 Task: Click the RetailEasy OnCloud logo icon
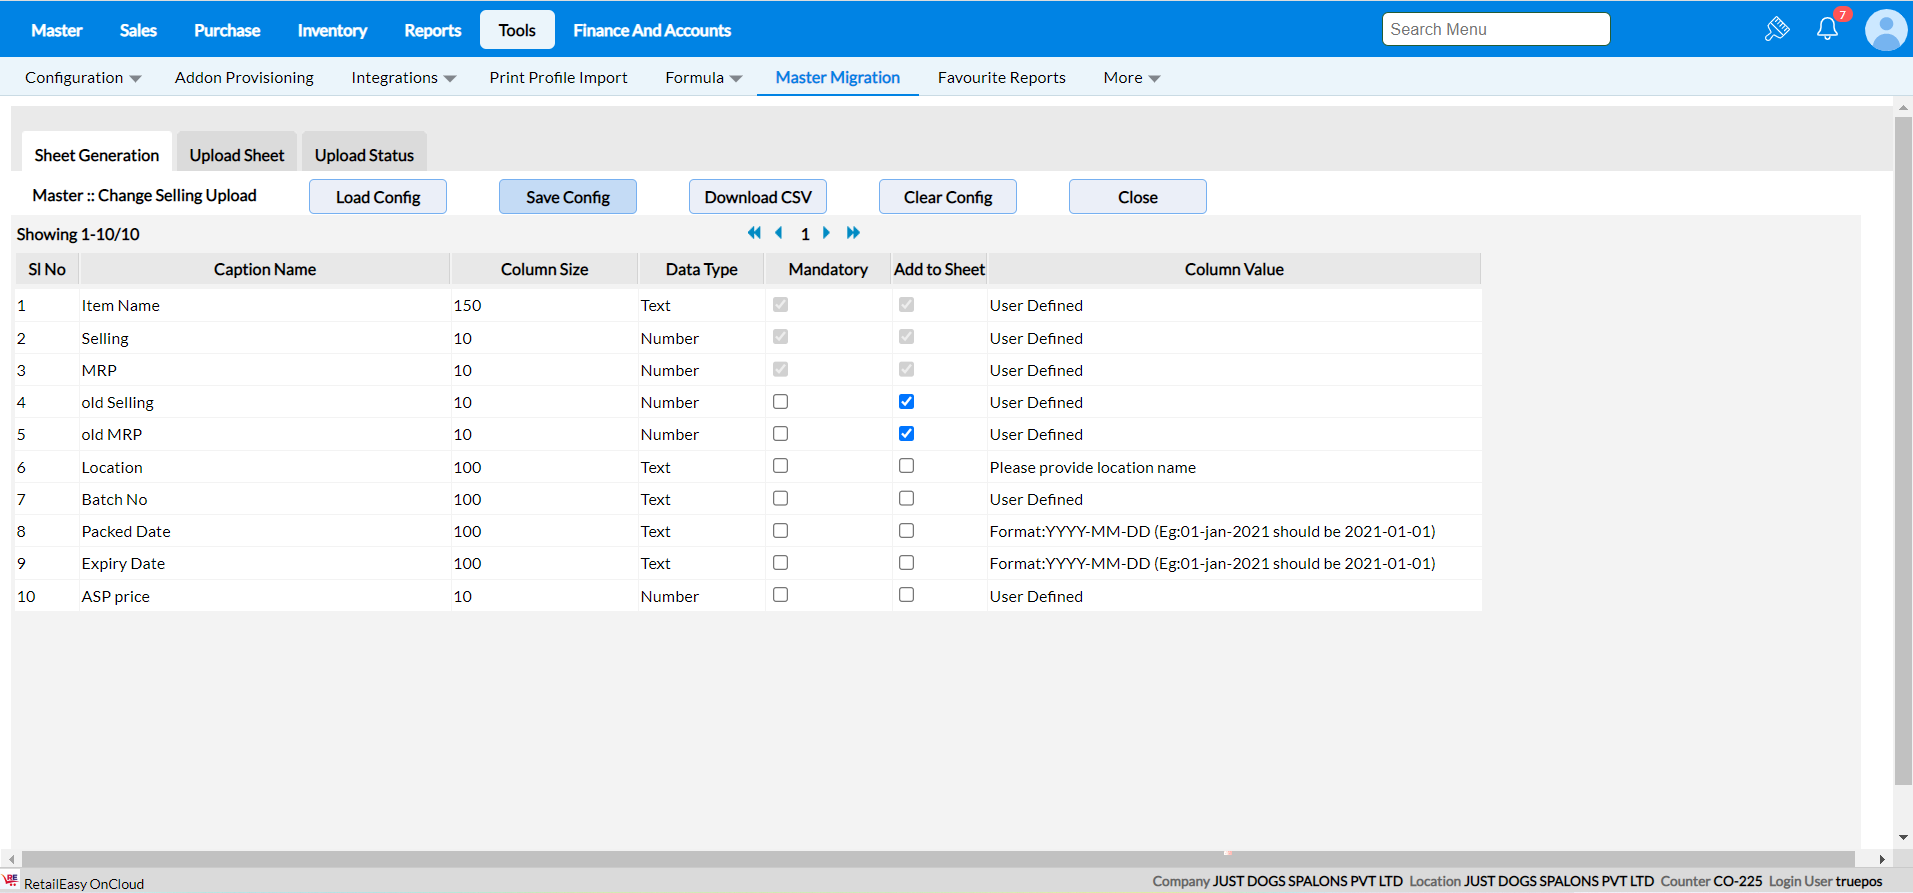pos(11,881)
